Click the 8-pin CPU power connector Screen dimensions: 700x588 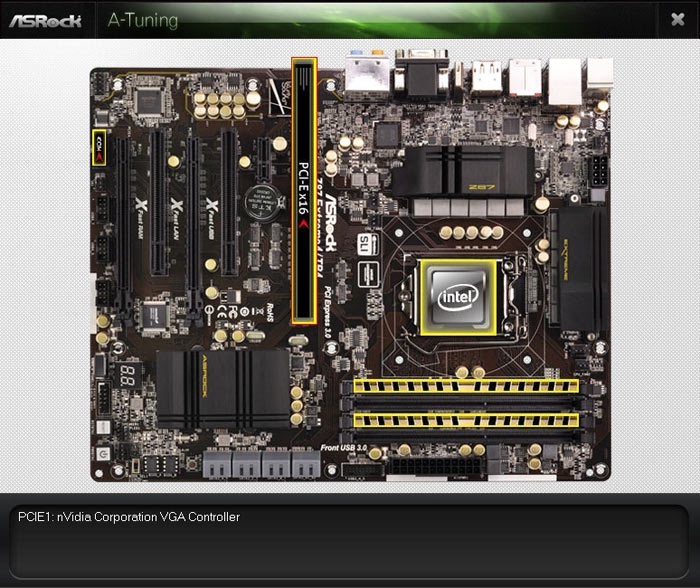599,170
